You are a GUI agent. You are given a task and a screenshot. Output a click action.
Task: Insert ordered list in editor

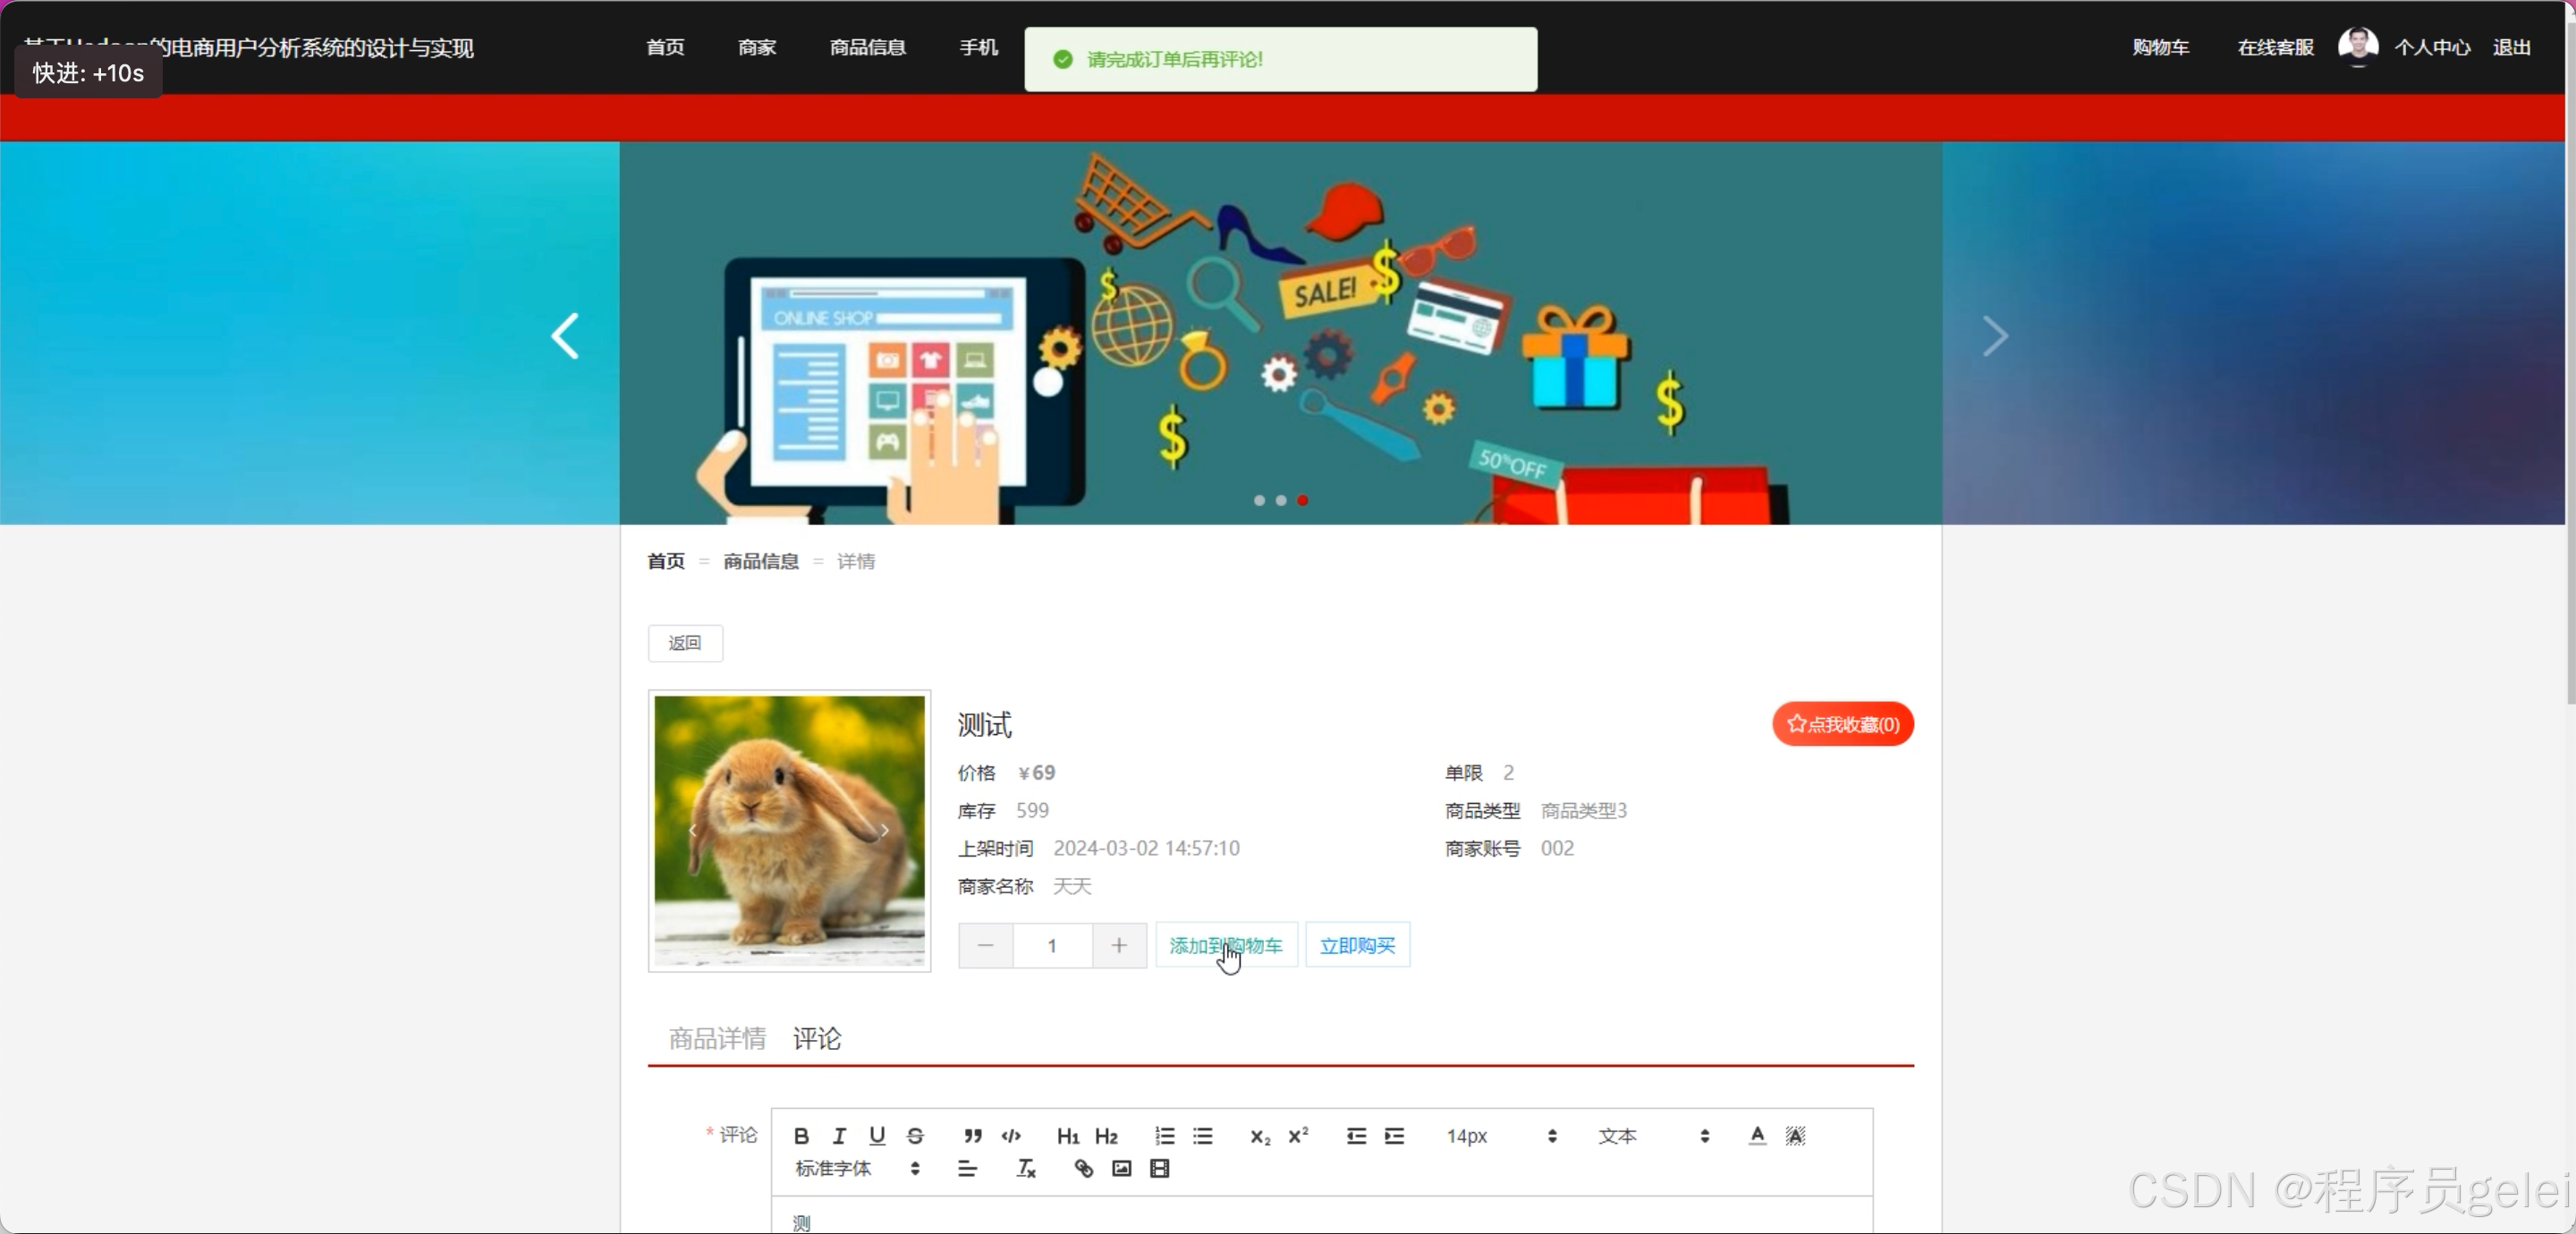[x=1164, y=1136]
